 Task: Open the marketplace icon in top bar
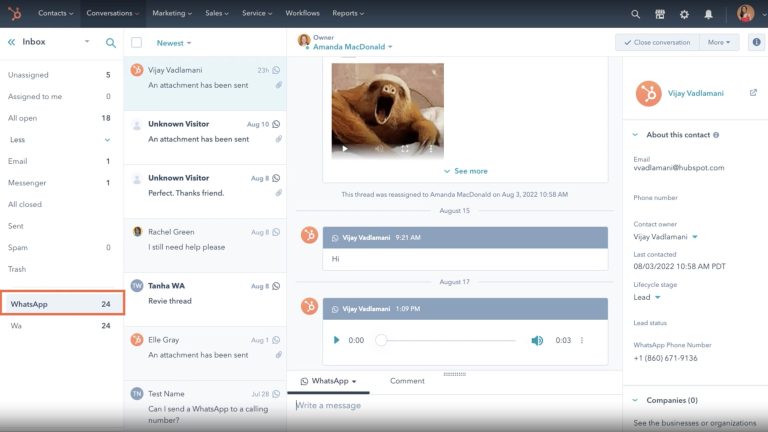[660, 14]
